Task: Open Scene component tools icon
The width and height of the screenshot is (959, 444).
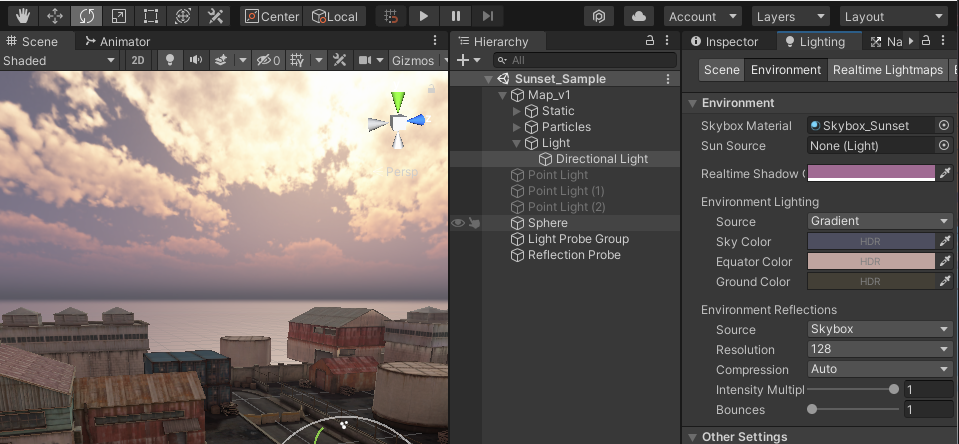Action: (x=339, y=61)
